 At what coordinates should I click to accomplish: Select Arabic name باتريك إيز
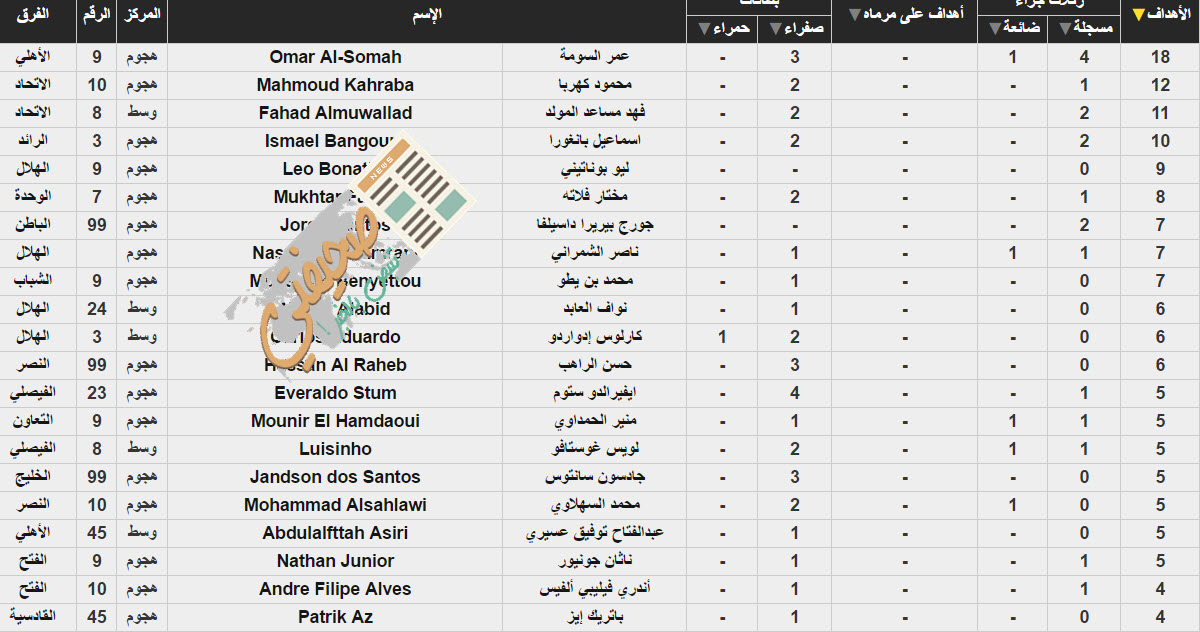coord(594,617)
